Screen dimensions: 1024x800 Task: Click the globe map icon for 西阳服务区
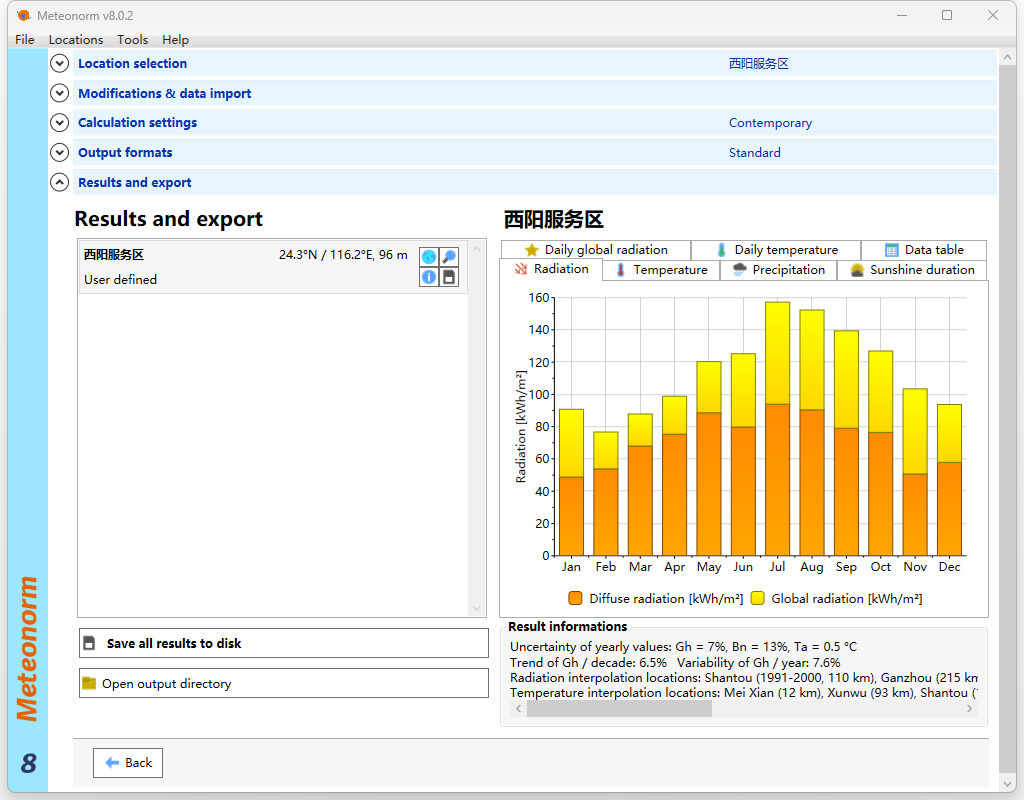(x=428, y=257)
